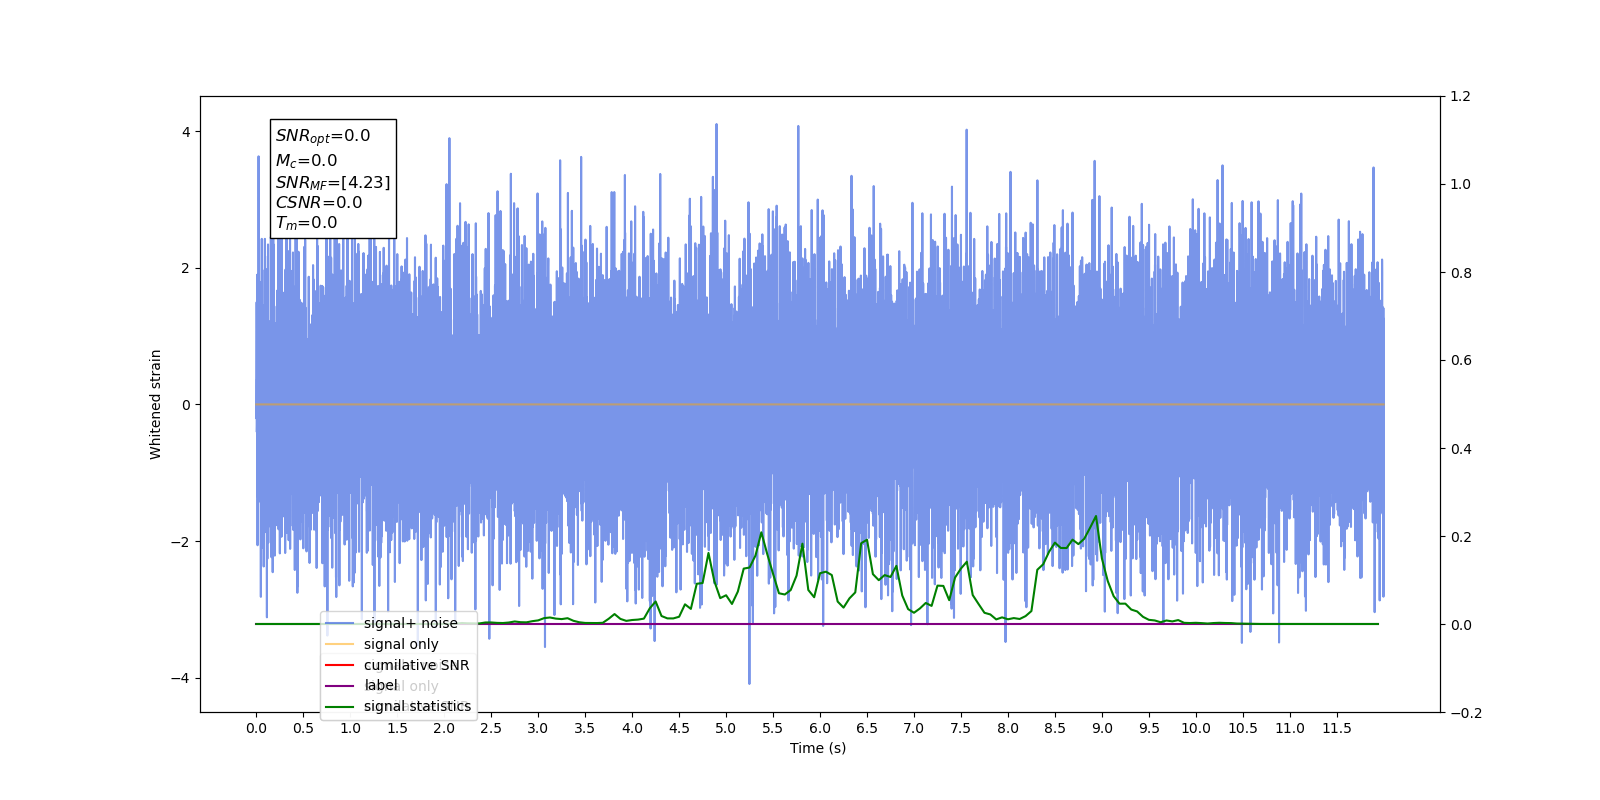Screen dimensions: 1600x800
Task: Click the 'signal statistics' legend label
Action: [417, 706]
